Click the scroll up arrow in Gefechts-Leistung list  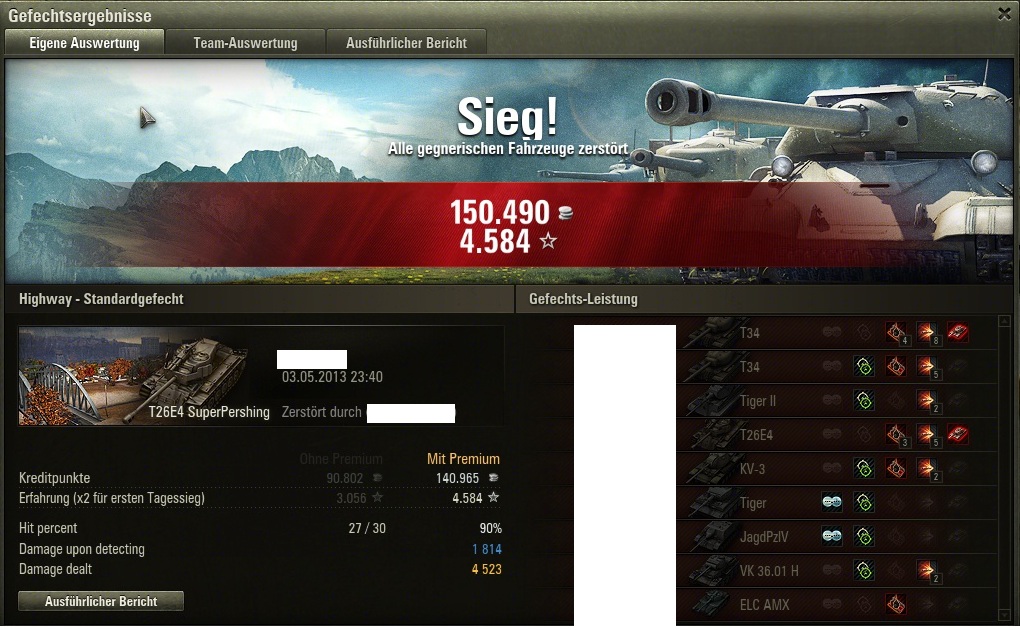(1004, 320)
